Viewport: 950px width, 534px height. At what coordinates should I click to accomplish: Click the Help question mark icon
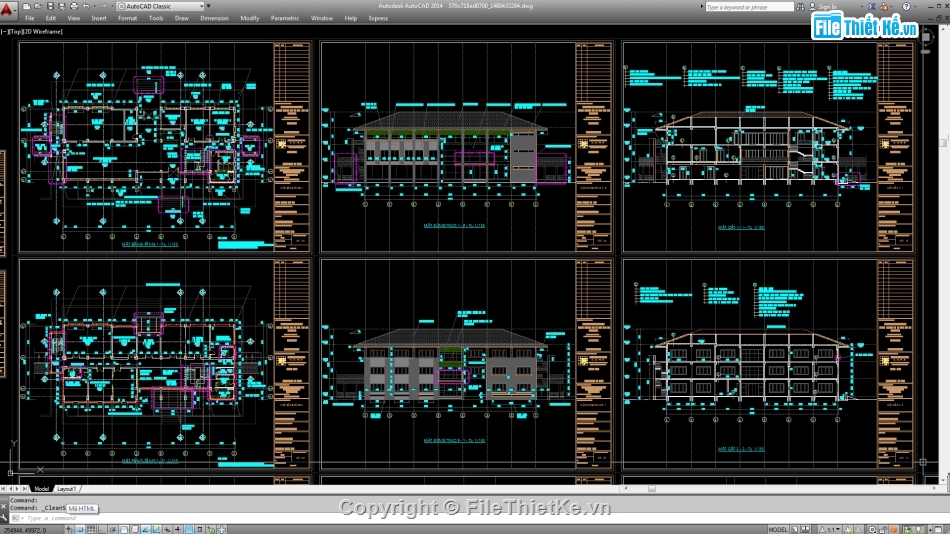coord(906,7)
